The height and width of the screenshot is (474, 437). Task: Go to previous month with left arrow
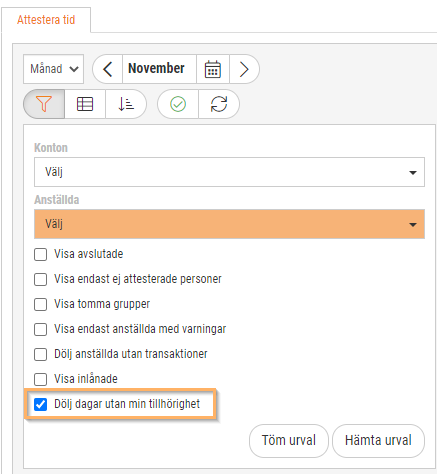107,69
